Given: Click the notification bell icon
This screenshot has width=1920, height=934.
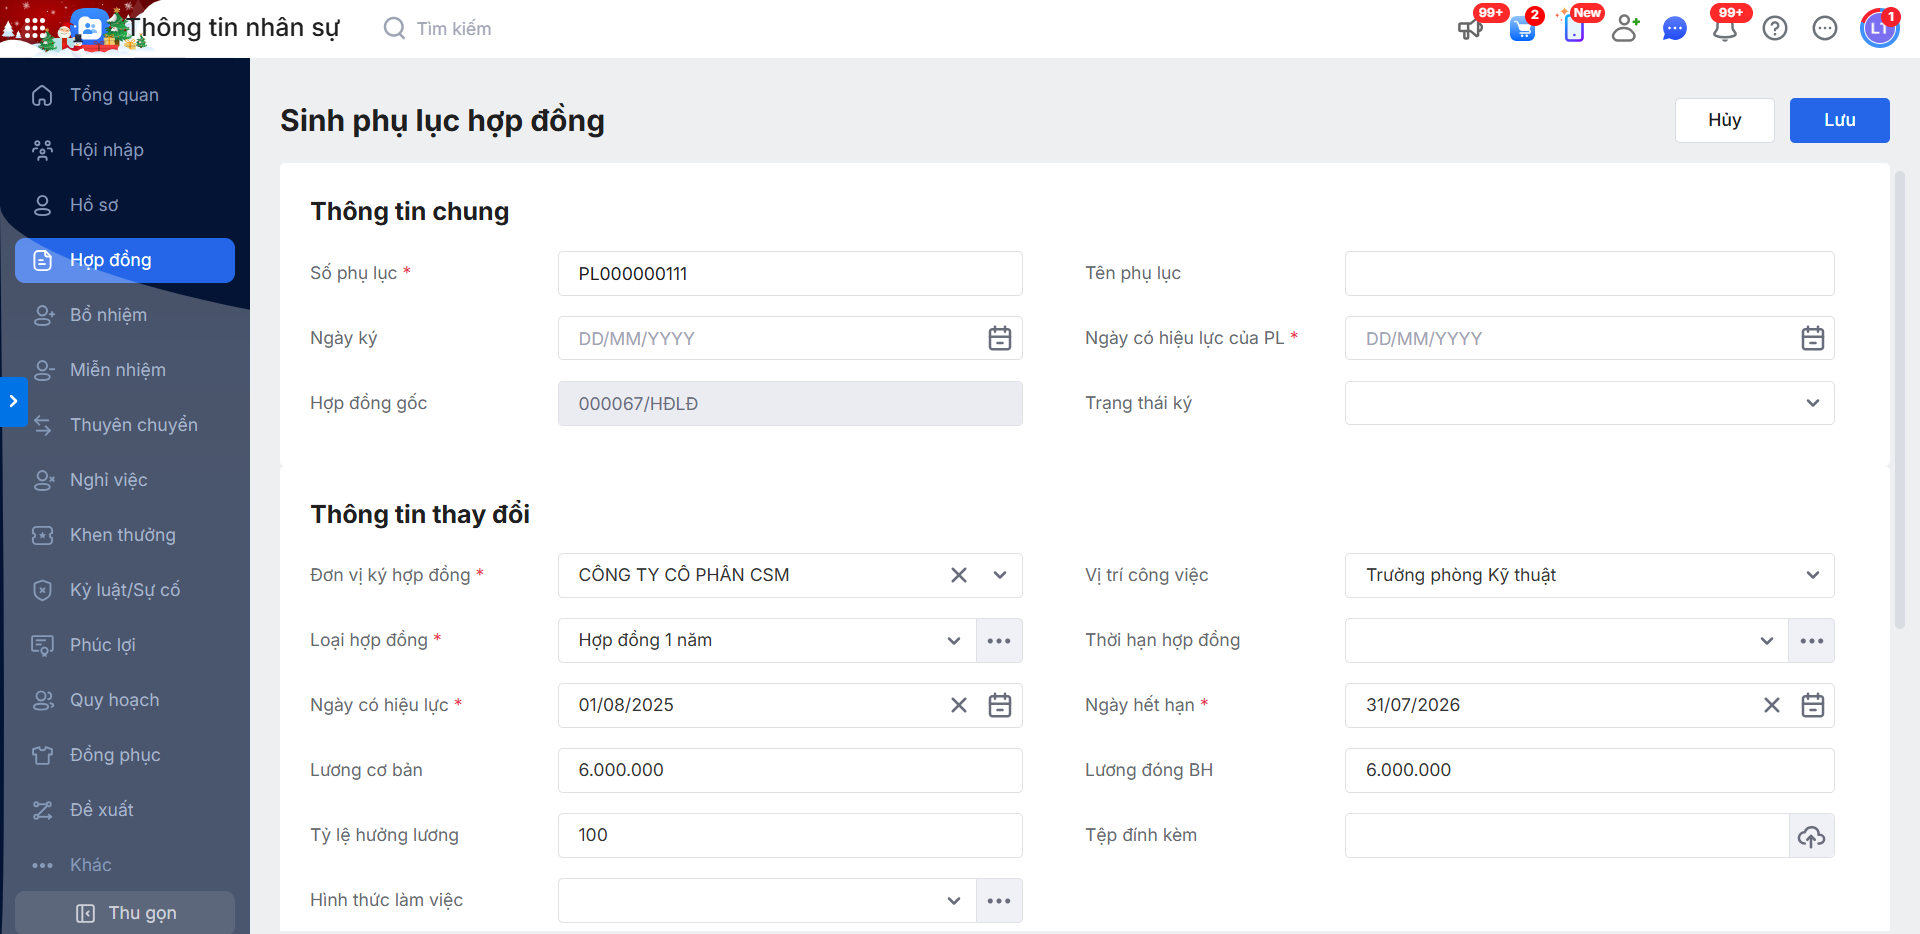Looking at the screenshot, I should 1724,29.
